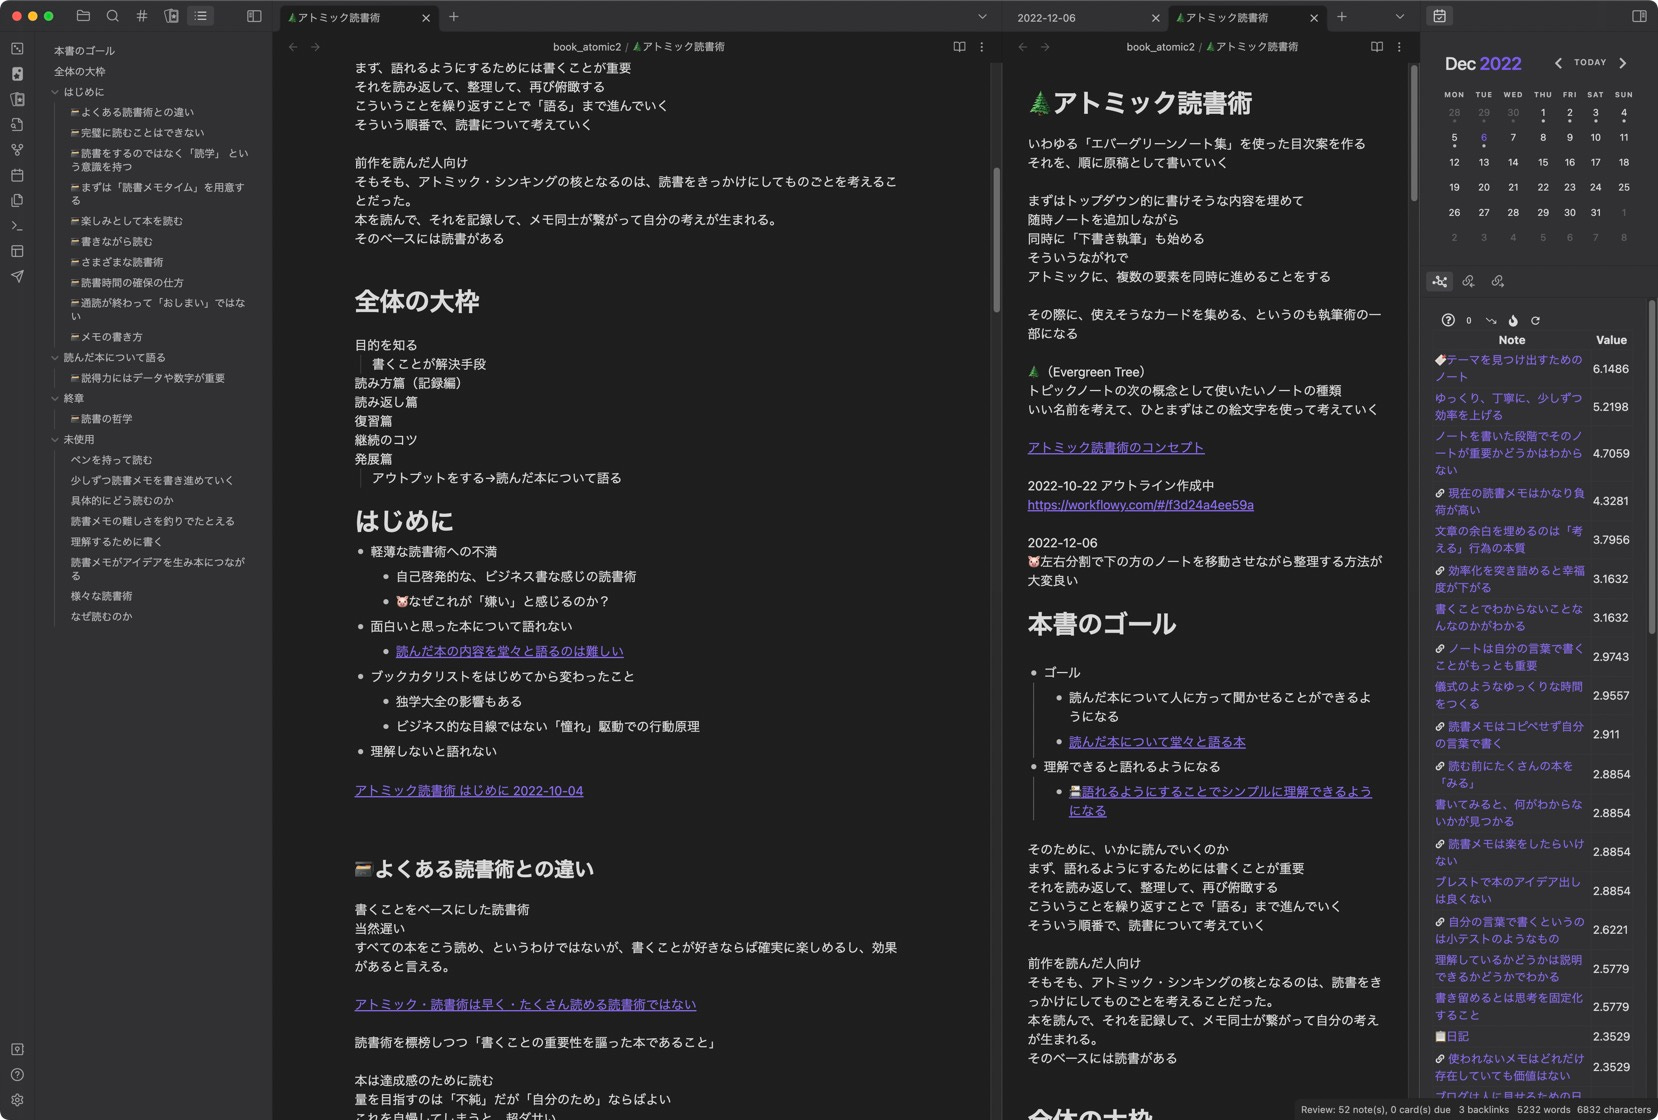Viewport: 1658px width, 1120px height.
Task: Close the 2022-12-06 tab
Action: tap(1155, 18)
